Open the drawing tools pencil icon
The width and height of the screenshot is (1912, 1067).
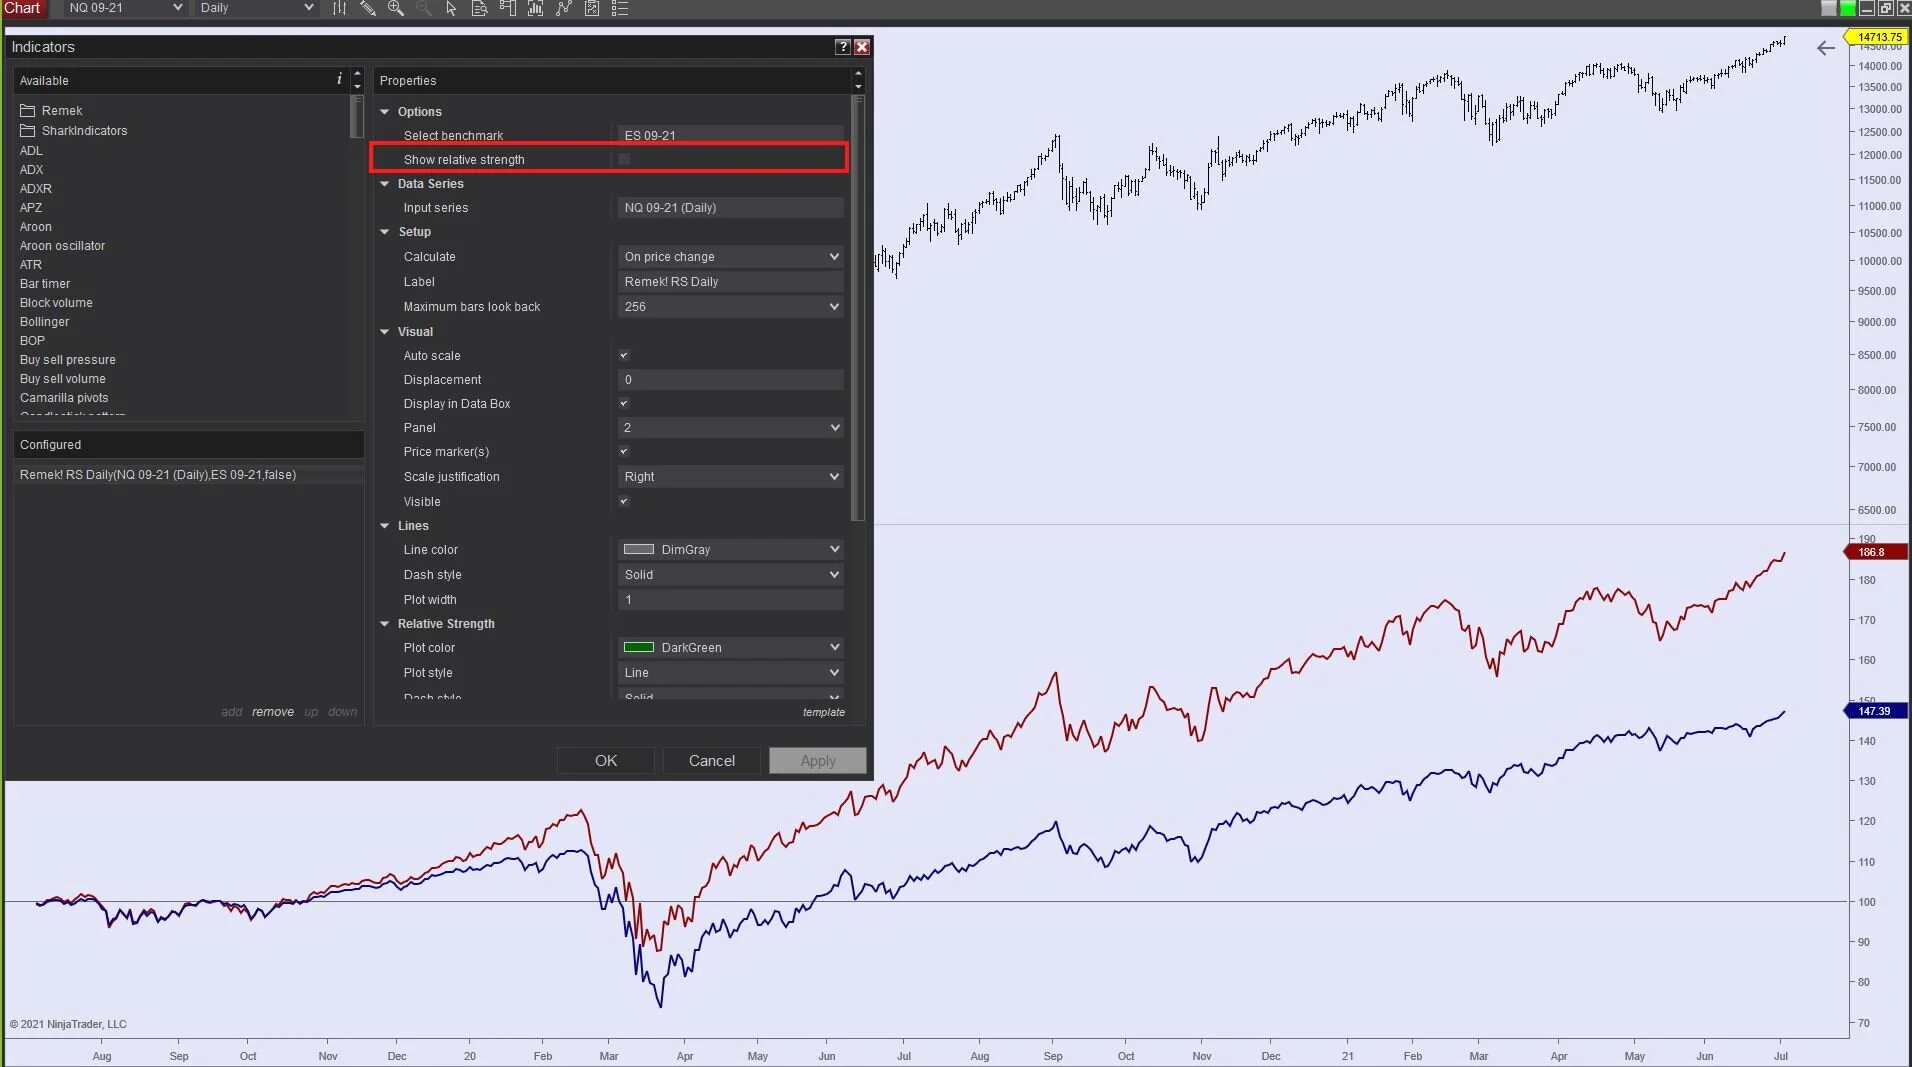pyautogui.click(x=368, y=8)
